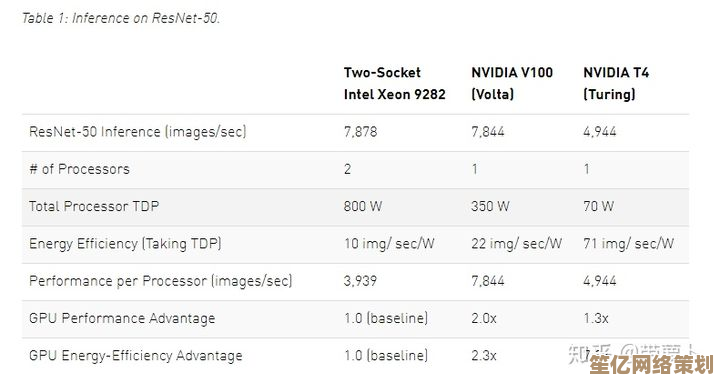Click the ResNet-50 Inference (images/sec) row label
720x383 pixels.
pyautogui.click(x=138, y=132)
